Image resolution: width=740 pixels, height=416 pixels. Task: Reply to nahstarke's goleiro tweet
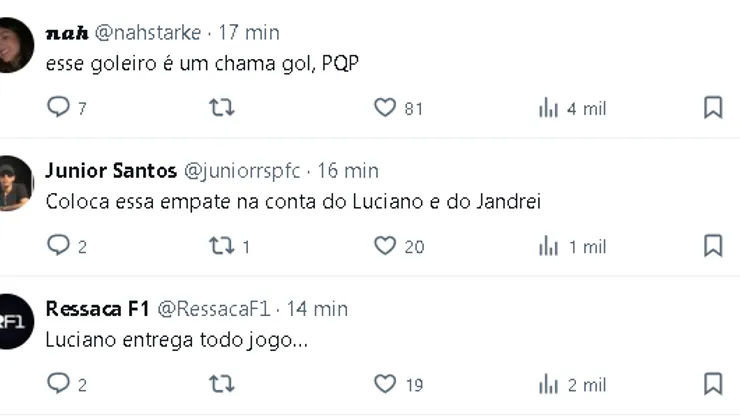click(x=59, y=108)
